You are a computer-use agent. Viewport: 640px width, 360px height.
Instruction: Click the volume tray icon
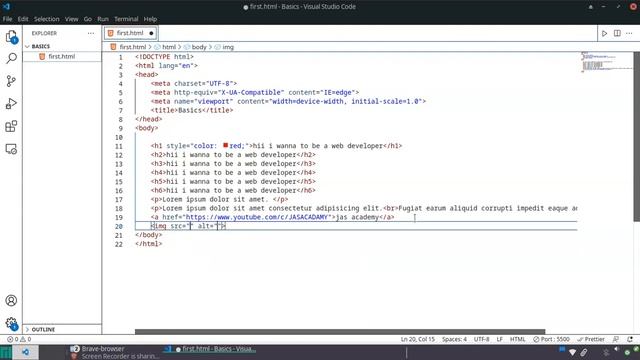[616, 350]
